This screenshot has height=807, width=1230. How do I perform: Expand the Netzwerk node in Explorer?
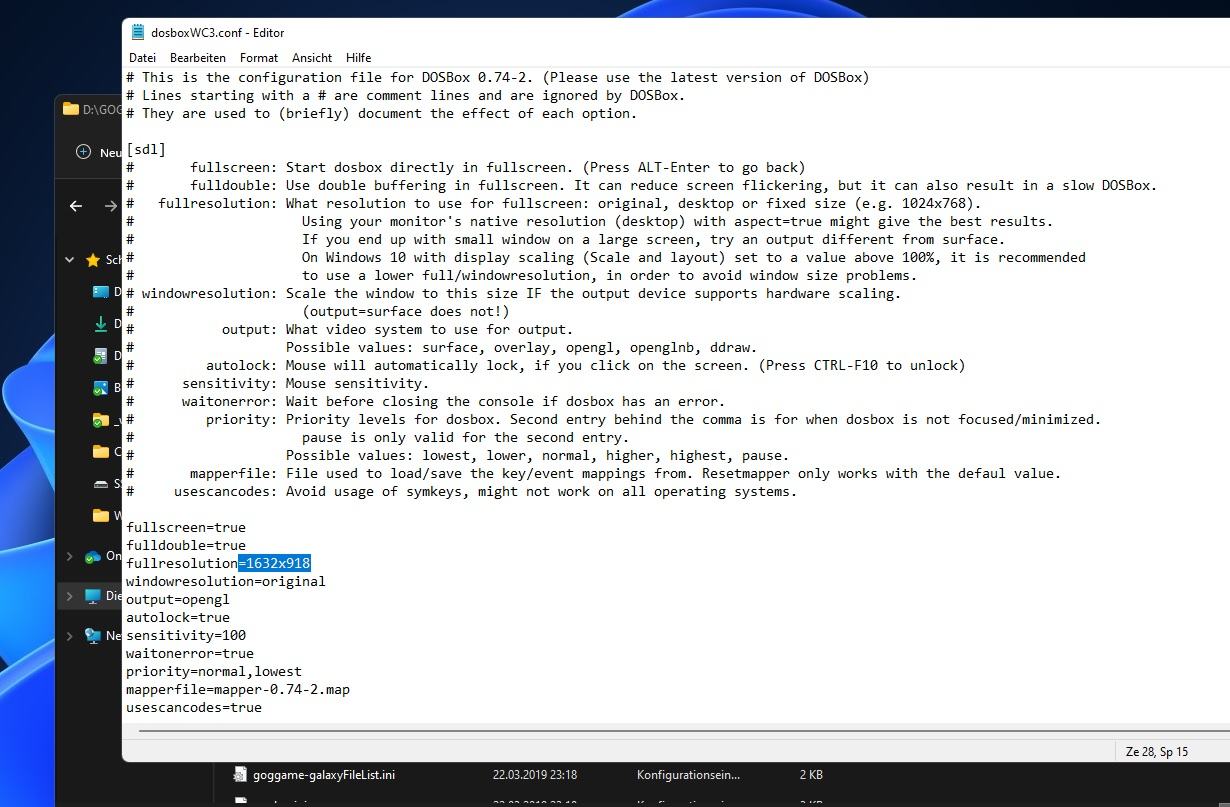click(x=69, y=635)
